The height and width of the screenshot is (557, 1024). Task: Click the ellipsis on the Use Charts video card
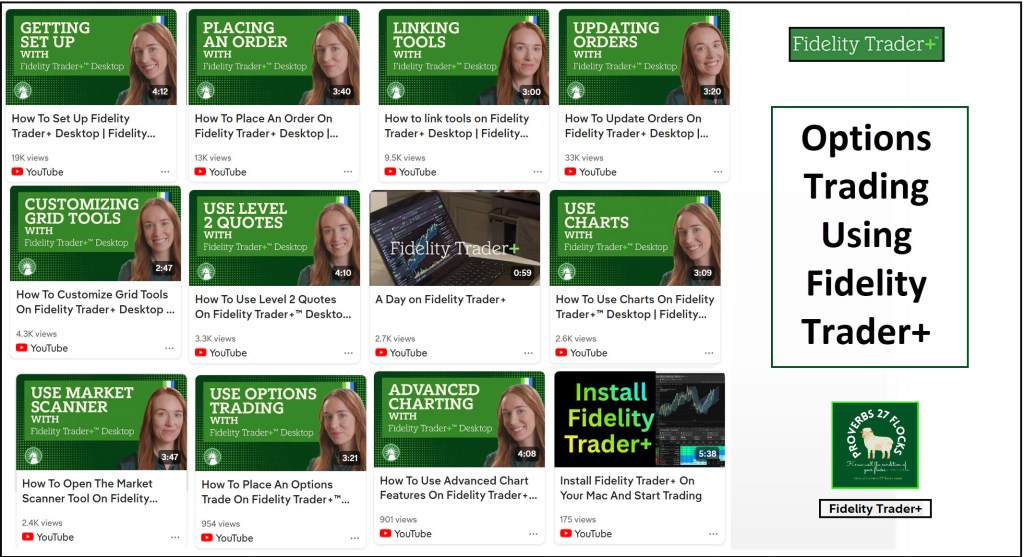click(709, 353)
